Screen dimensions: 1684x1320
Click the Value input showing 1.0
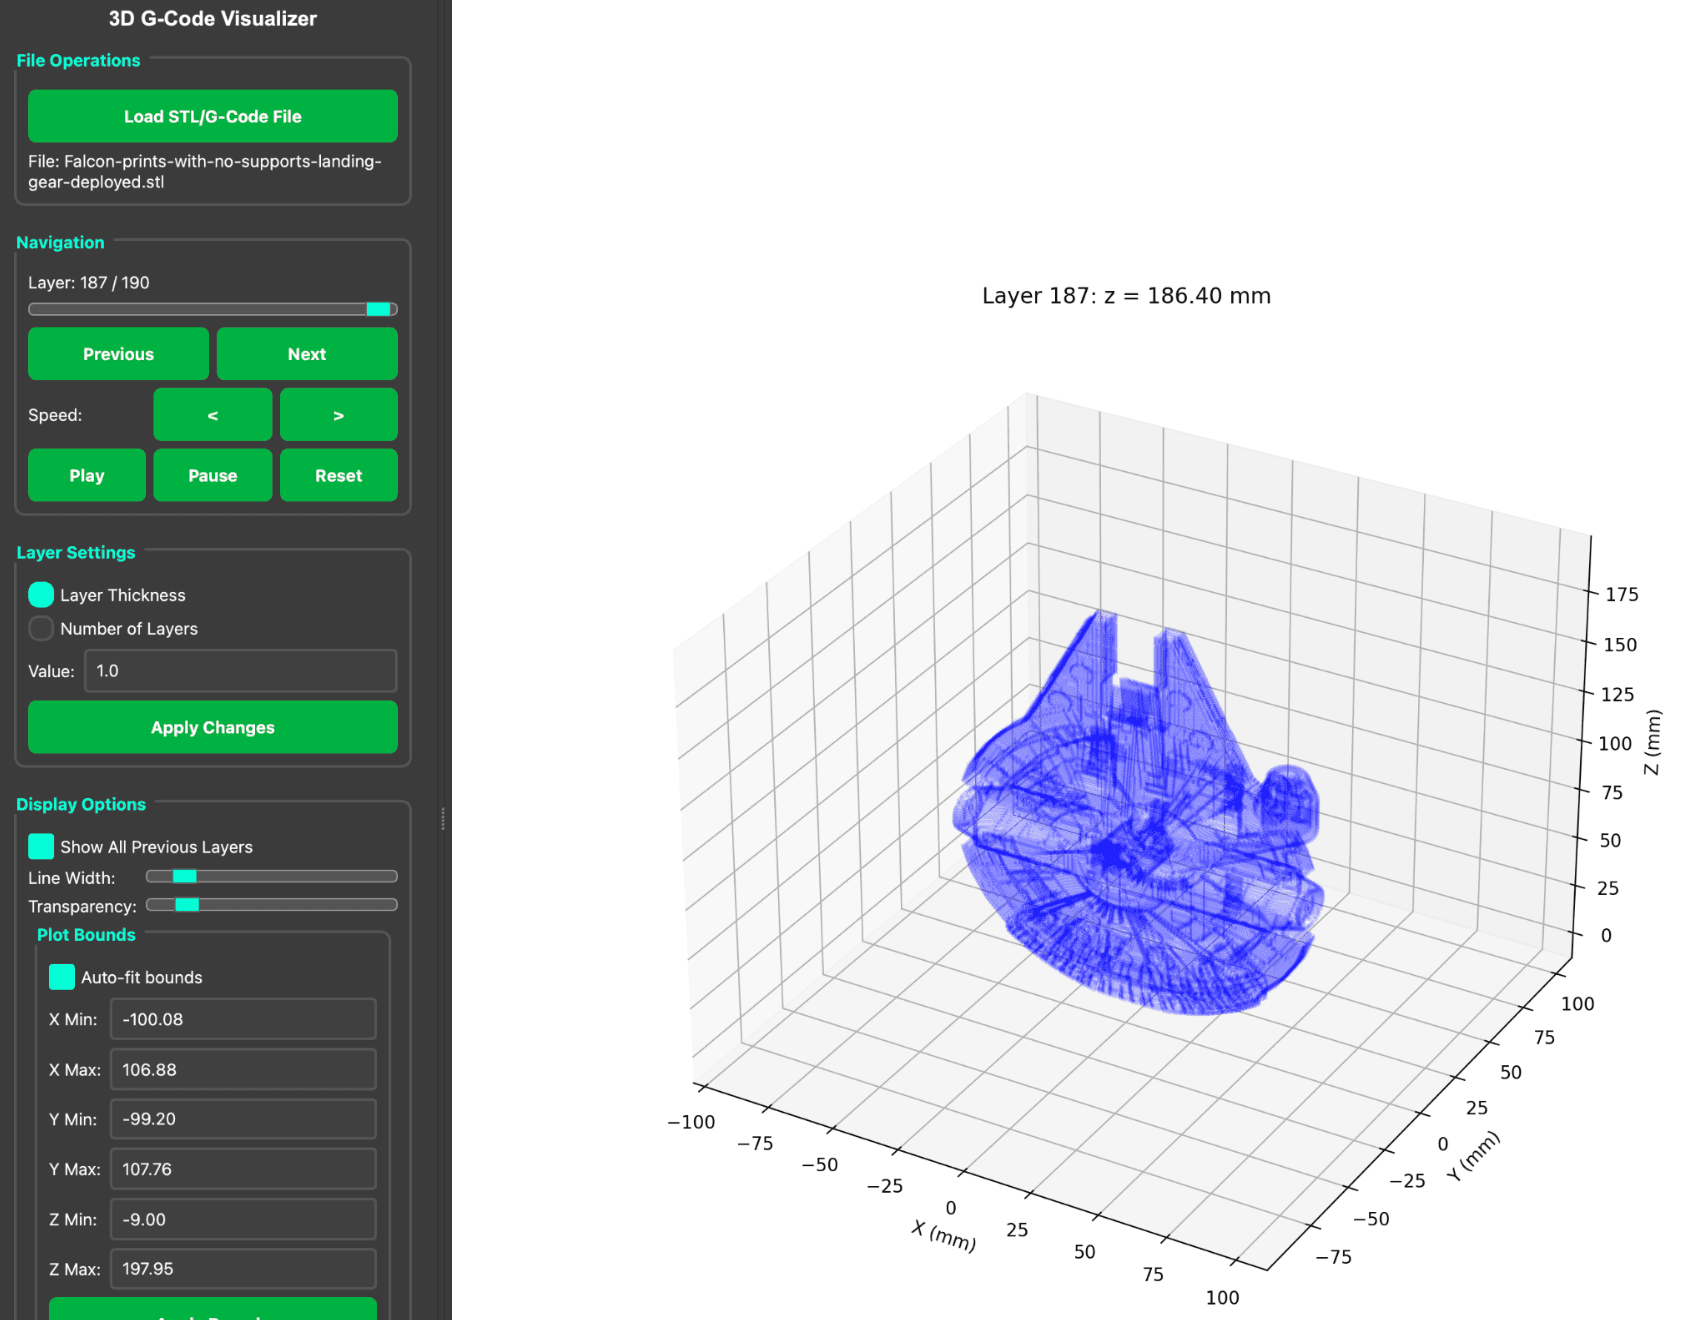[x=240, y=671]
